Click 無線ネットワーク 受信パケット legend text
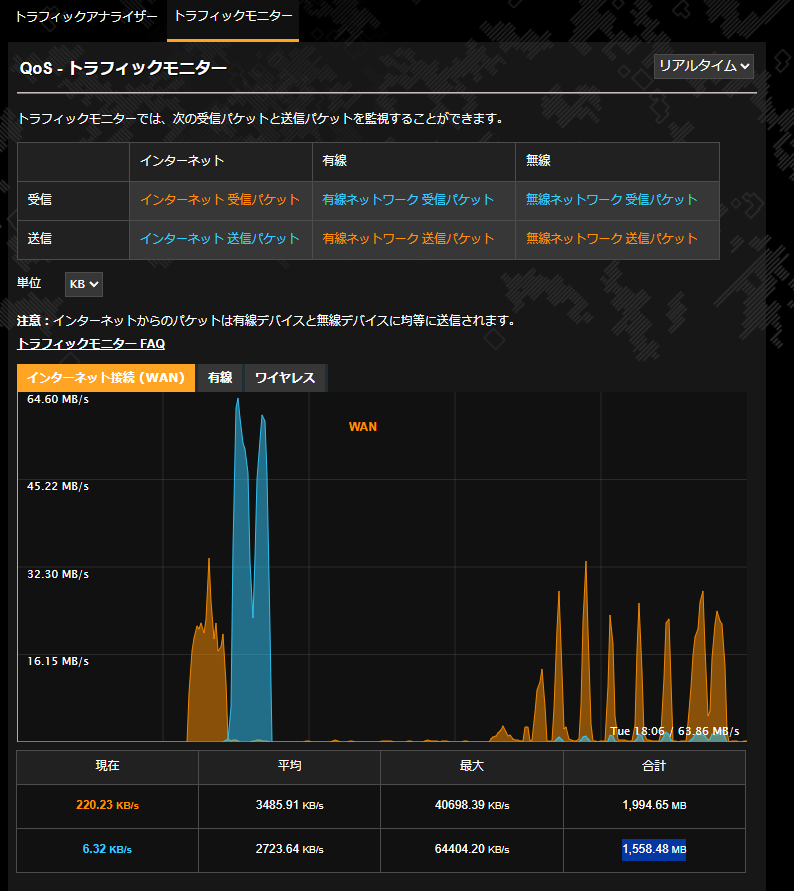The height and width of the screenshot is (891, 794). [x=612, y=200]
